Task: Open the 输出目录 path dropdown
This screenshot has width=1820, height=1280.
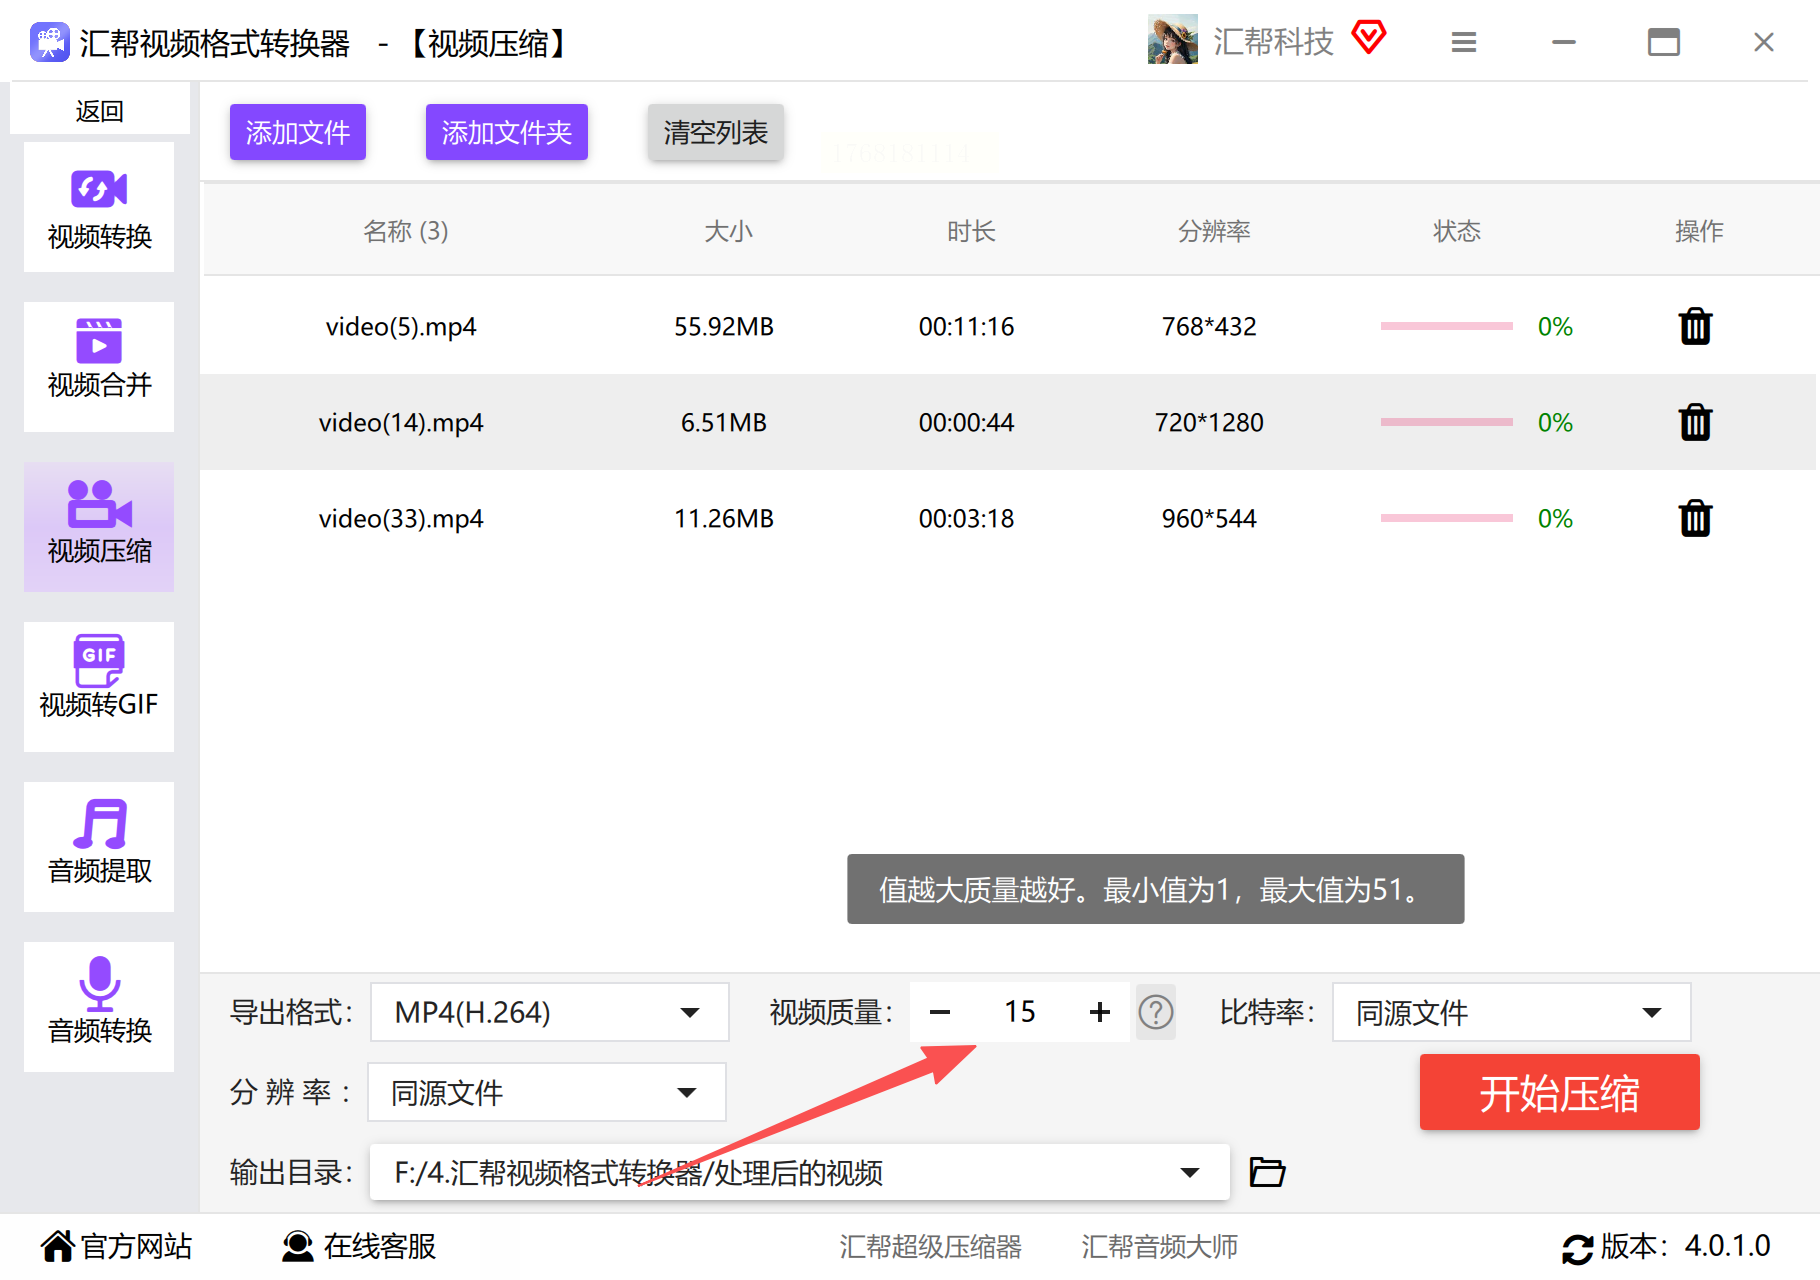Action: coord(1189,1172)
